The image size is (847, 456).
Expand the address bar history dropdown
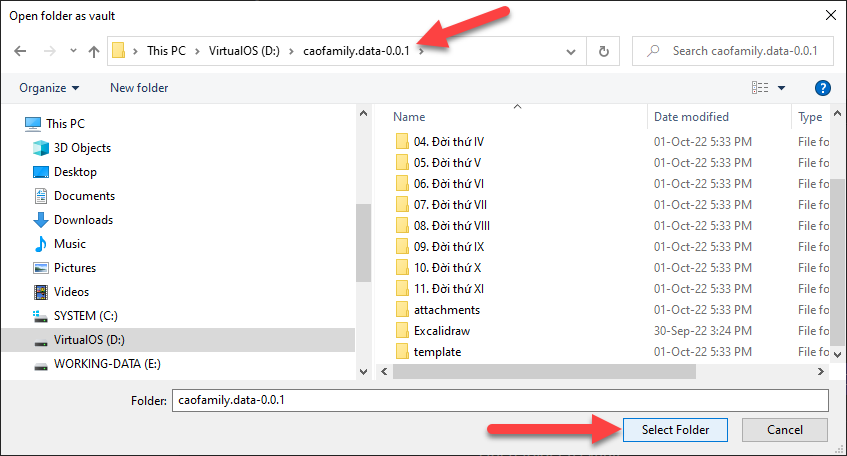[573, 51]
